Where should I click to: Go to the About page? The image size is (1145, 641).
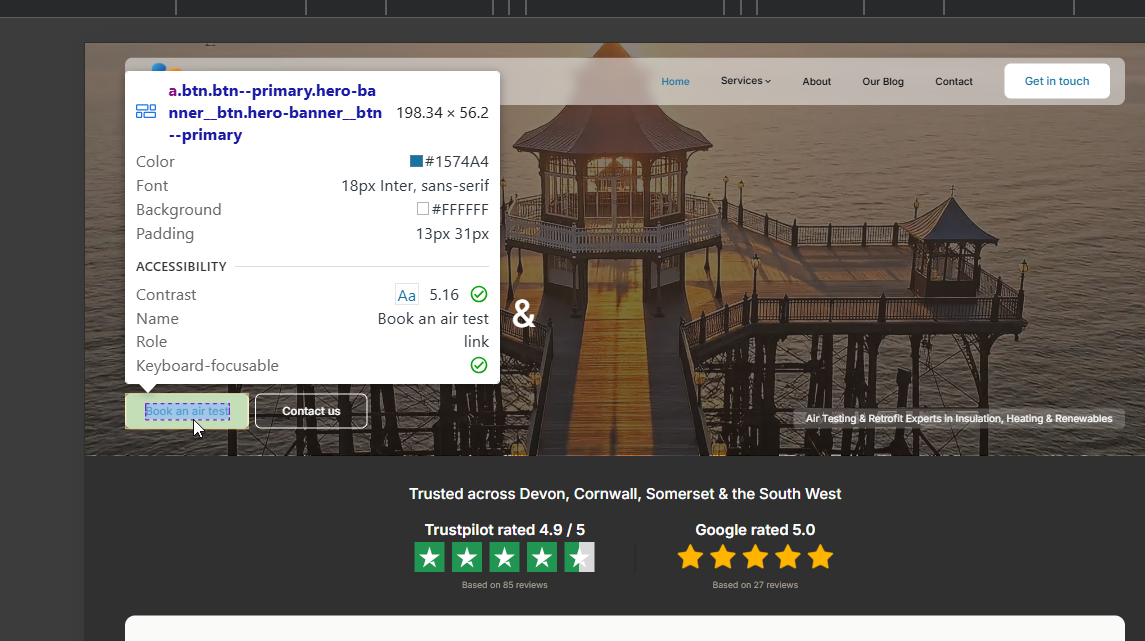coord(816,81)
